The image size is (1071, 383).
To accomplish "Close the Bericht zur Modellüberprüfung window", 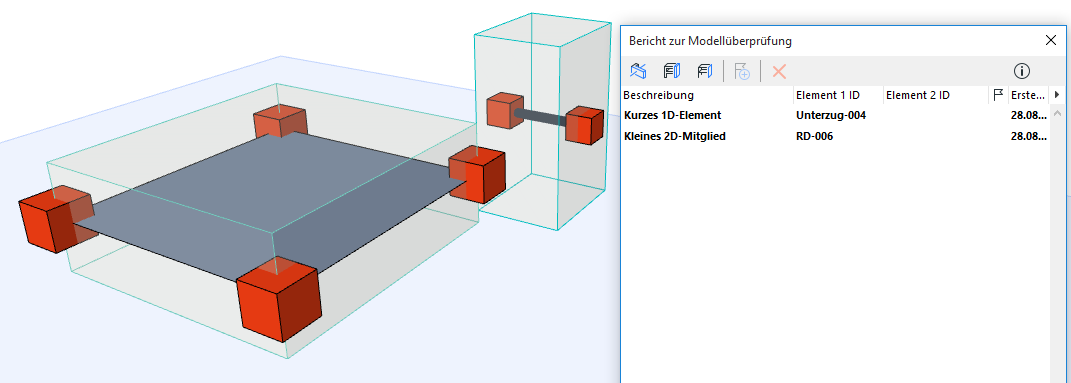I will (1051, 40).
